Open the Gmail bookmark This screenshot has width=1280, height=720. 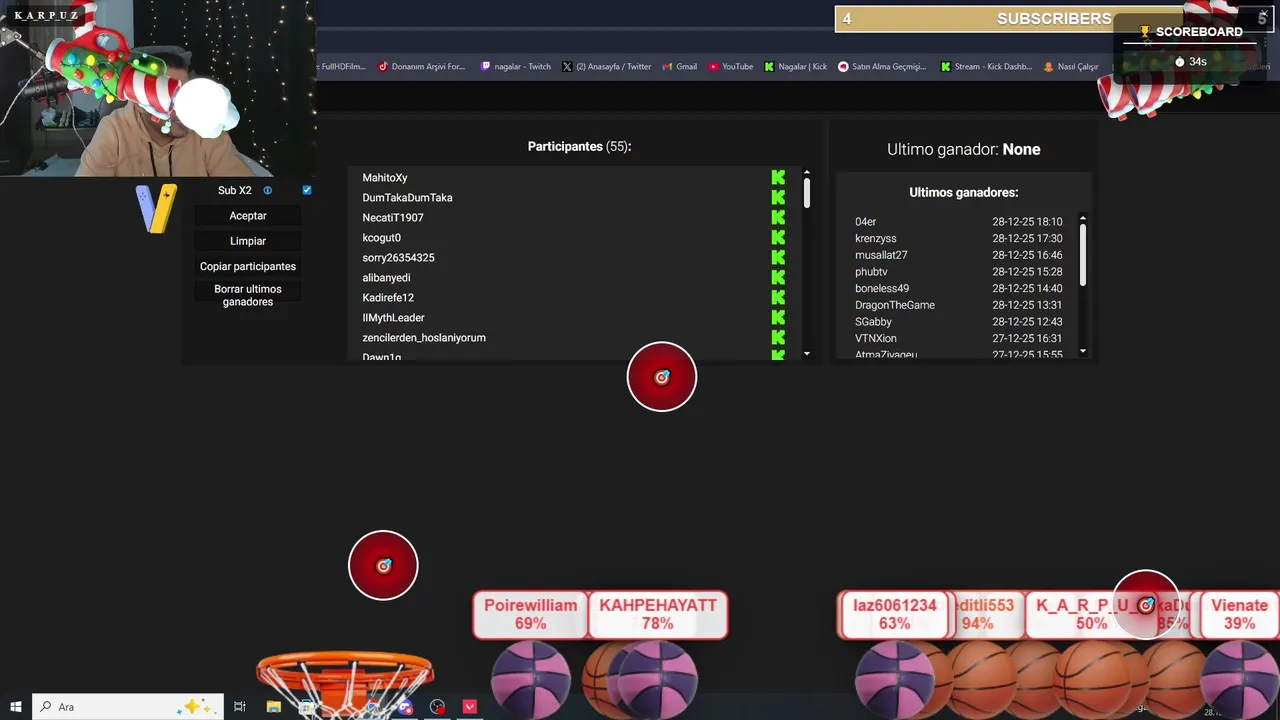(x=680, y=67)
